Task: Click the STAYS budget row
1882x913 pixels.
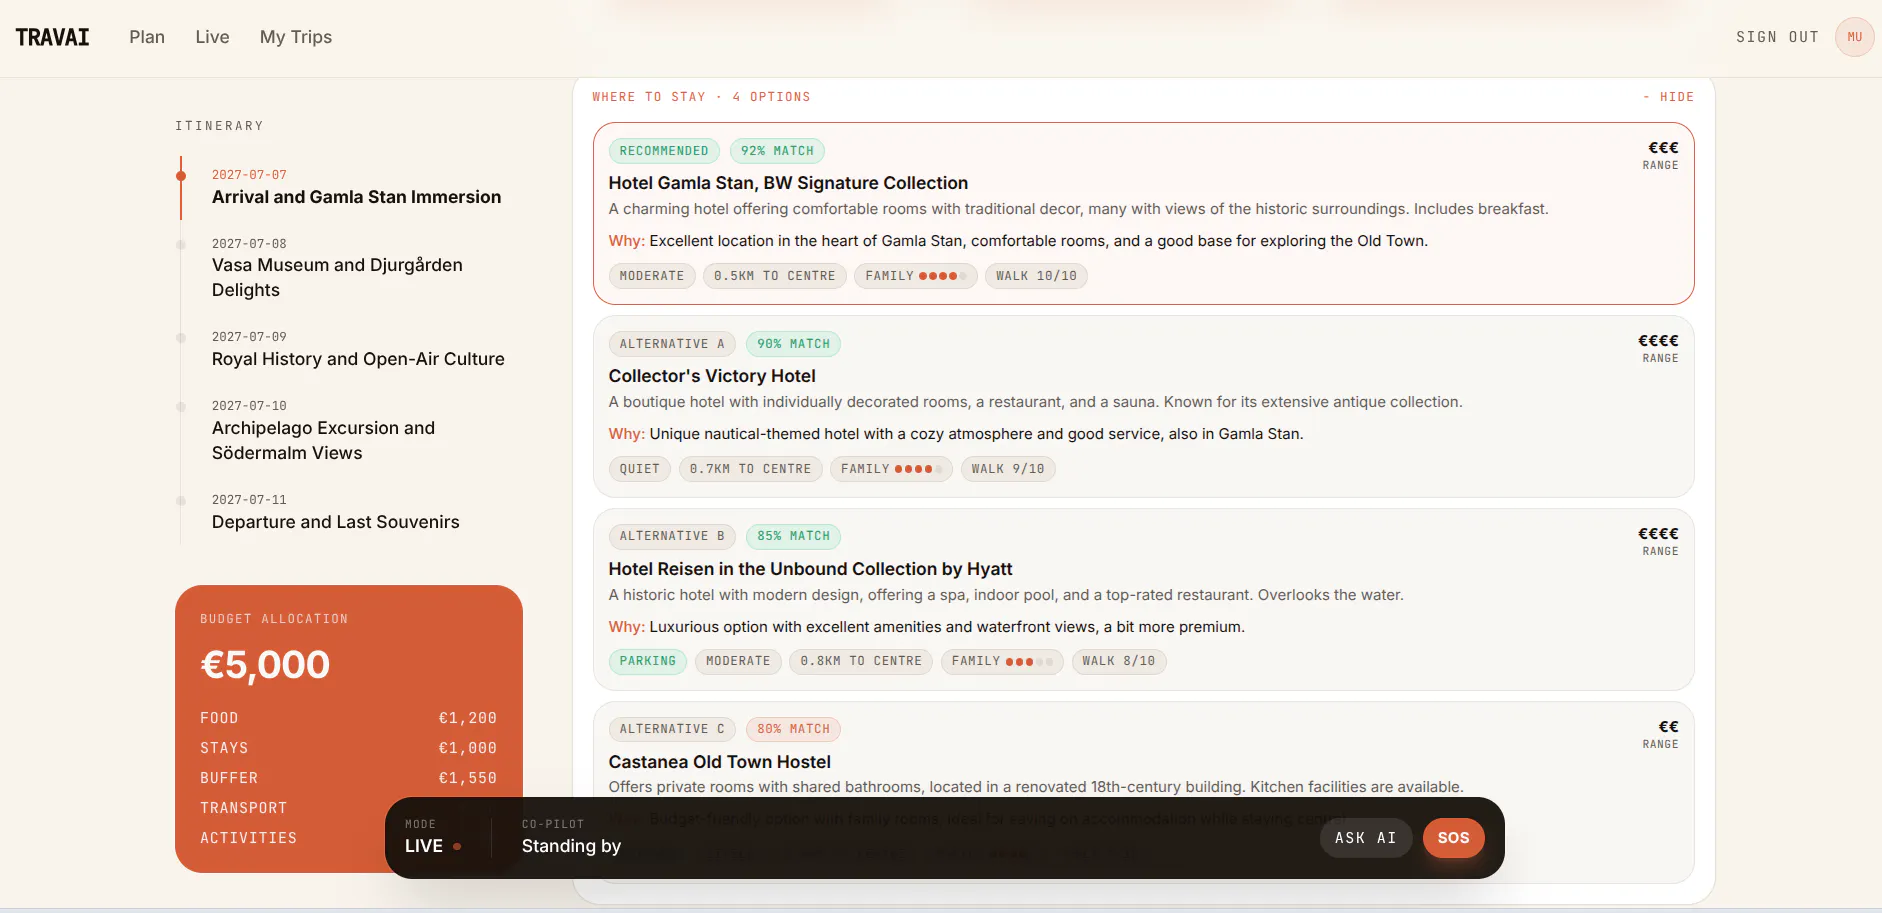Action: pos(348,748)
